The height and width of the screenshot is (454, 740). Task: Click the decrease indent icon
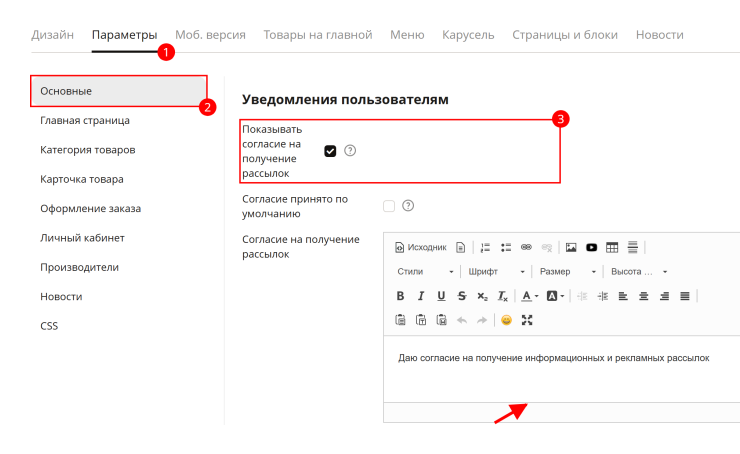point(582,296)
